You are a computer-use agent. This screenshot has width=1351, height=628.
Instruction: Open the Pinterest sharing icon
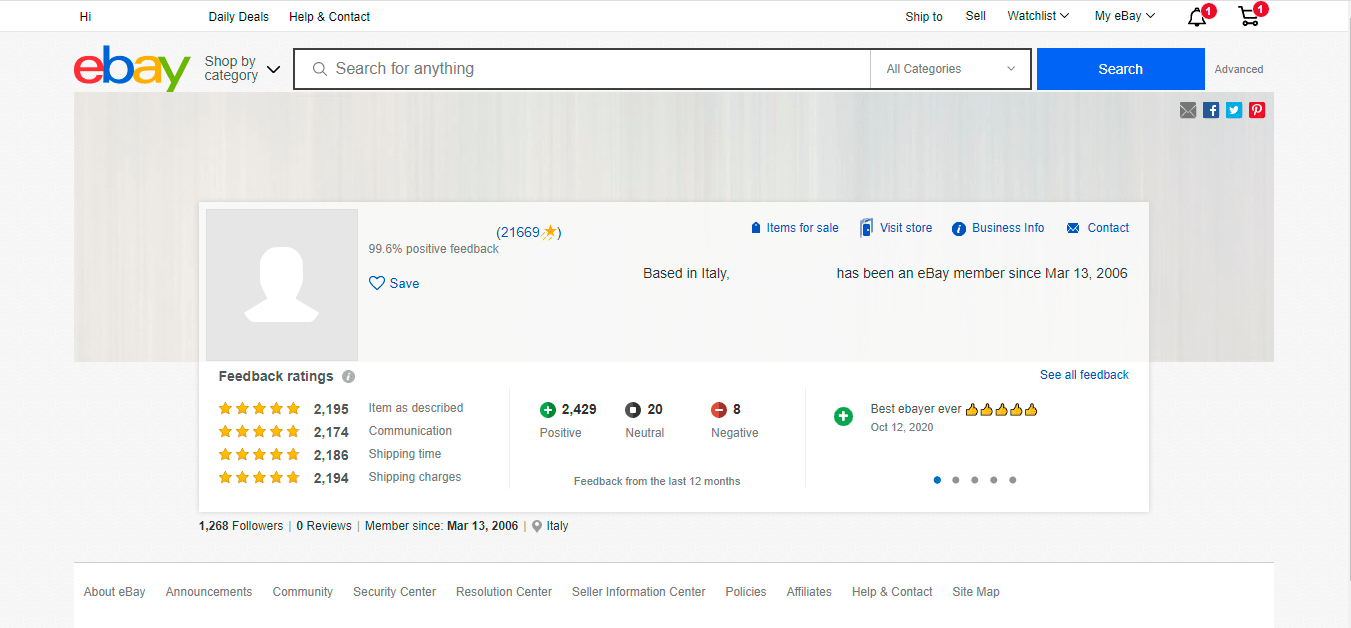pyautogui.click(x=1256, y=110)
